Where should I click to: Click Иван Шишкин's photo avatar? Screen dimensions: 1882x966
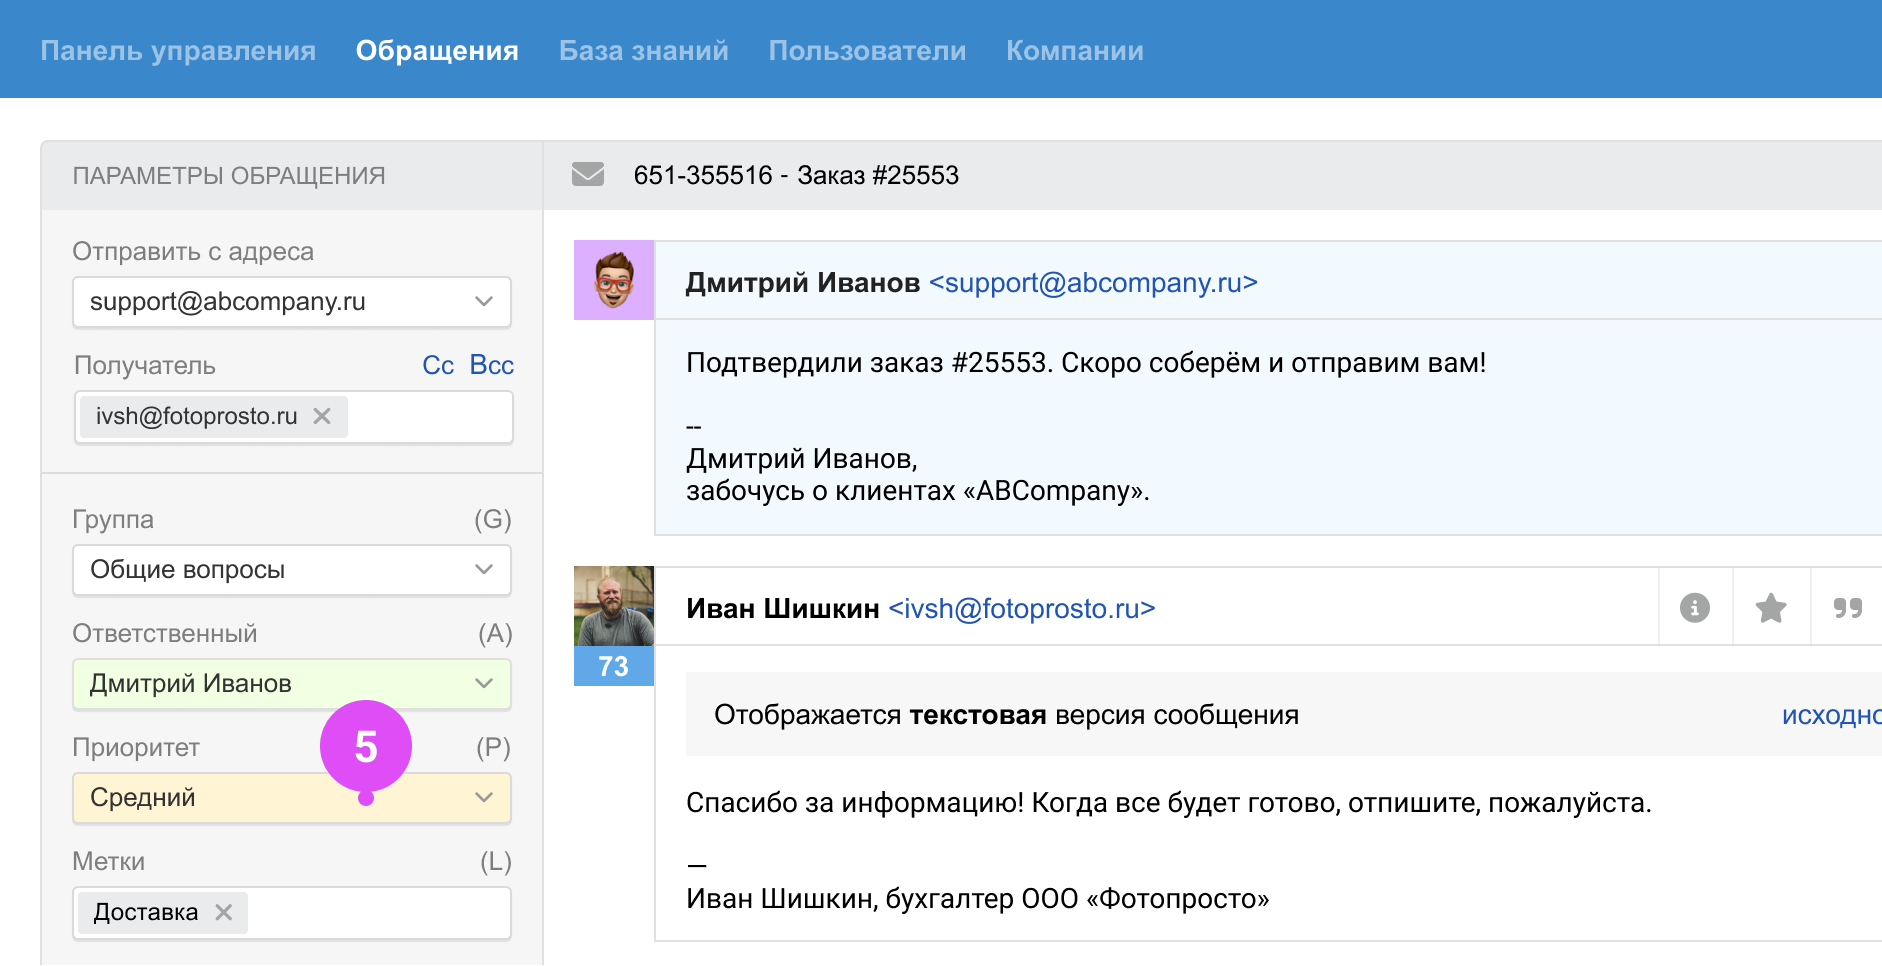coord(613,606)
